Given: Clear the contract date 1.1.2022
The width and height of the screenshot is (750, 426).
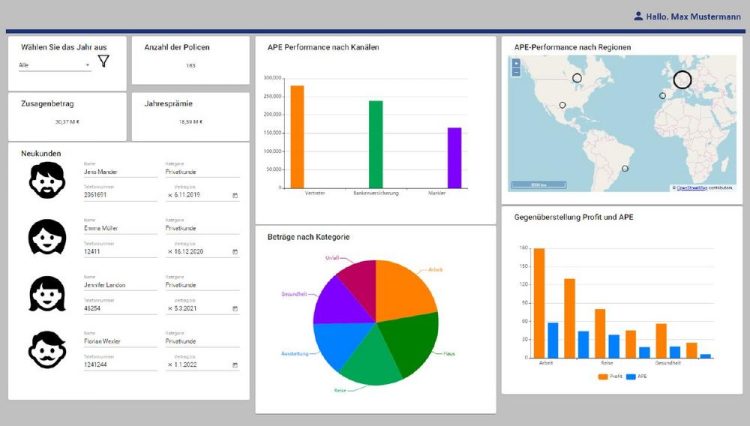Looking at the screenshot, I should click(169, 366).
